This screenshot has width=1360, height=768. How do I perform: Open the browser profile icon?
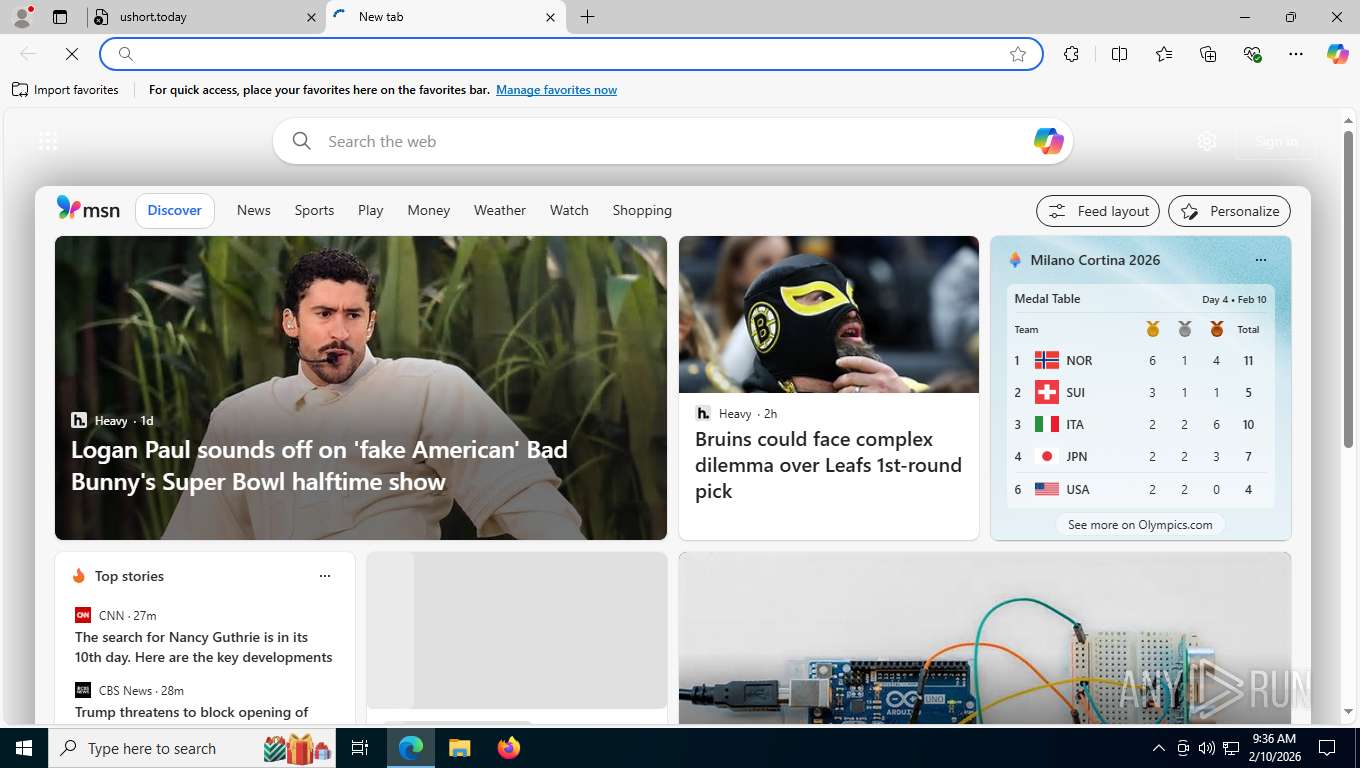[x=22, y=17]
